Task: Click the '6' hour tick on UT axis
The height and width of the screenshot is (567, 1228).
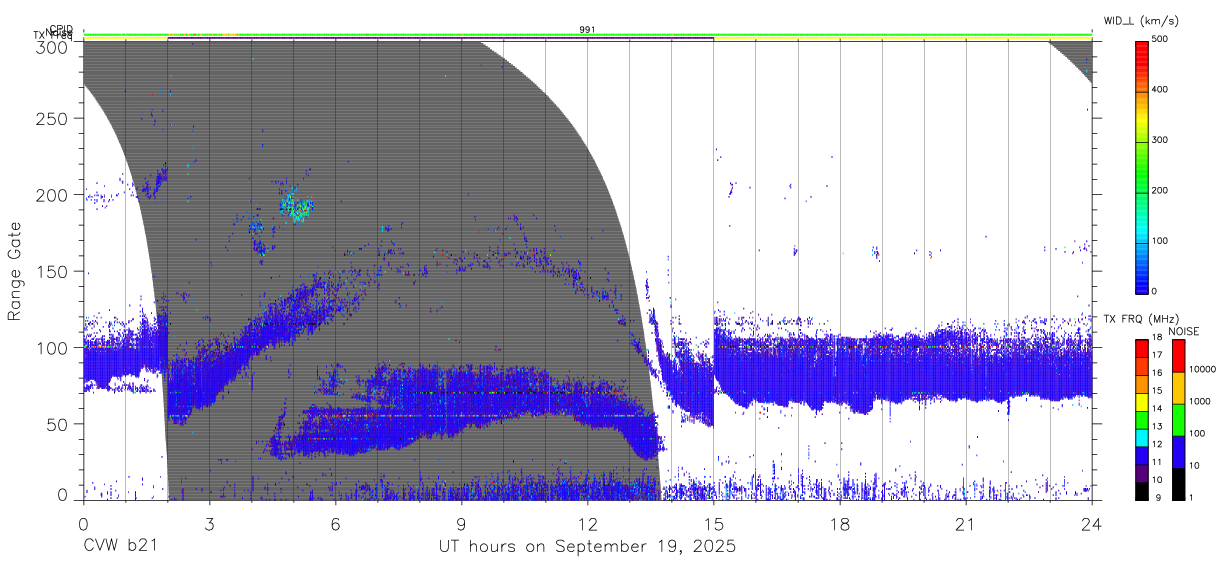Action: click(x=335, y=524)
